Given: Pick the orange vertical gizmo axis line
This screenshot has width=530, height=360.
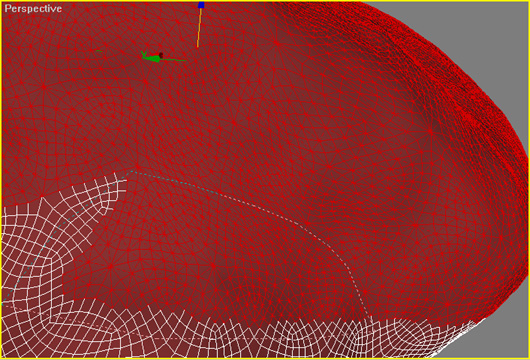Looking at the screenshot, I should (x=199, y=28).
